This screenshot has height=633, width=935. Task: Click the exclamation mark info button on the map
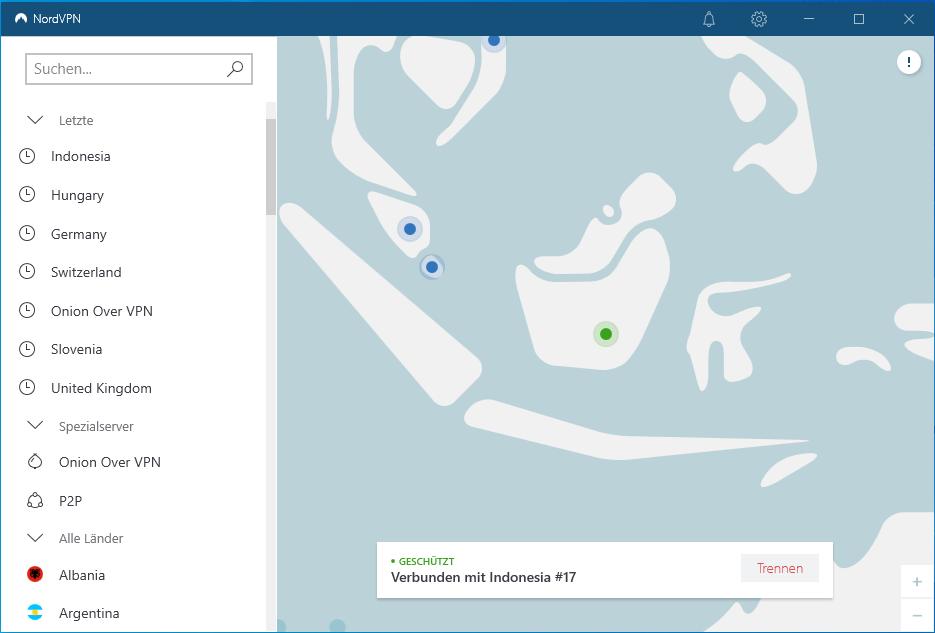coord(908,61)
